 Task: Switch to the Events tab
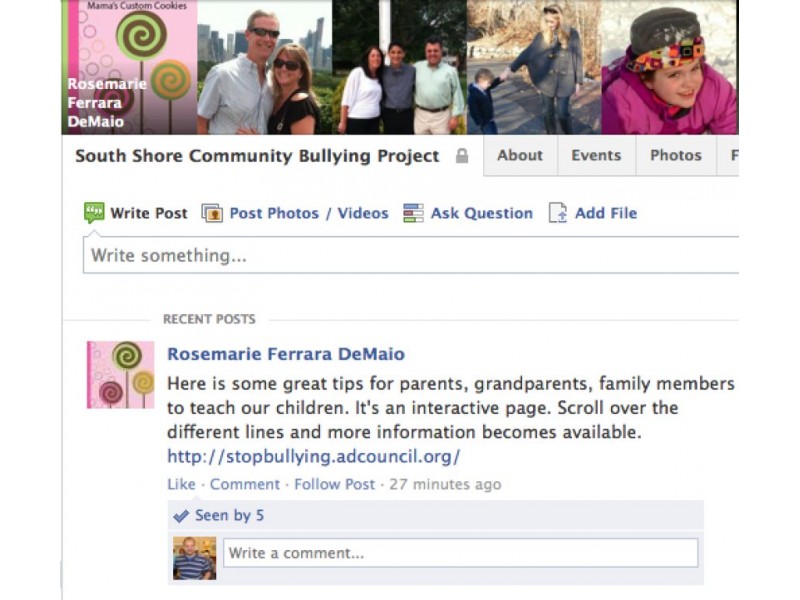pyautogui.click(x=596, y=155)
